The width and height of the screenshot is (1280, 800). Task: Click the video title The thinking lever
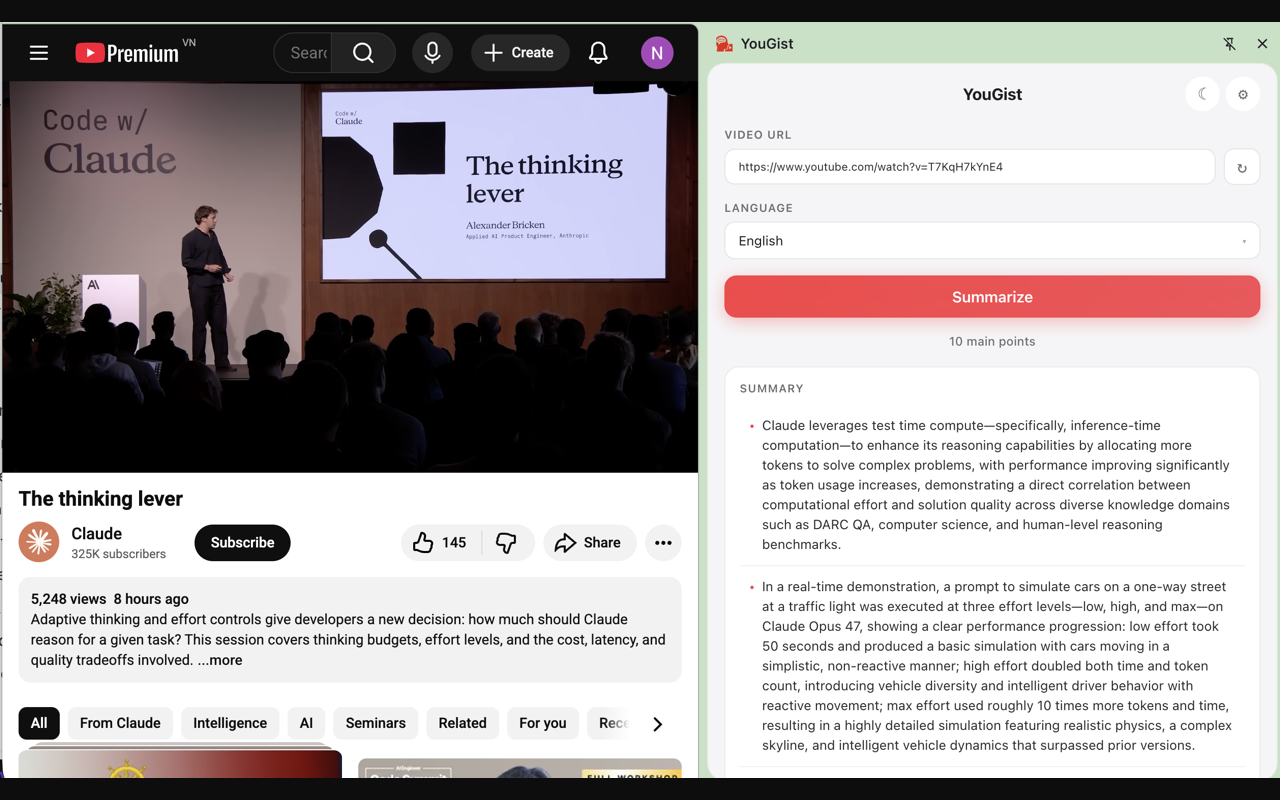pos(101,498)
